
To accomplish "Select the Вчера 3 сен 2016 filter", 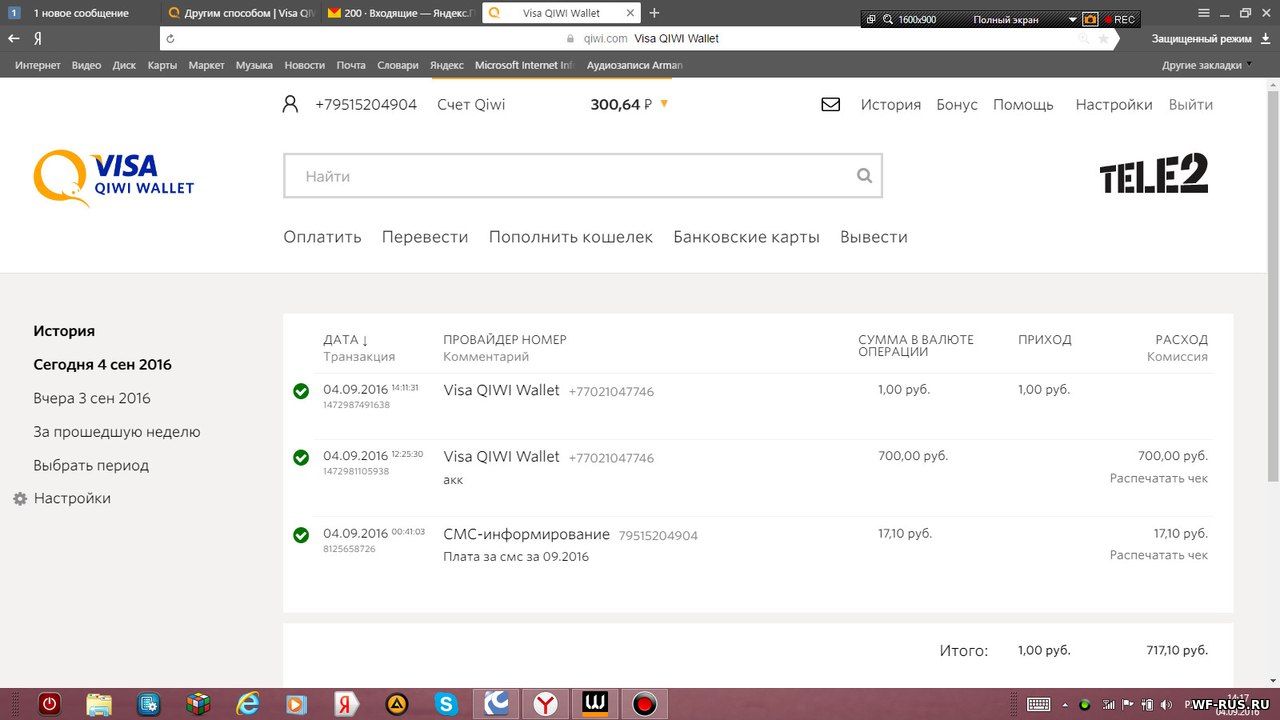I will pyautogui.click(x=92, y=398).
